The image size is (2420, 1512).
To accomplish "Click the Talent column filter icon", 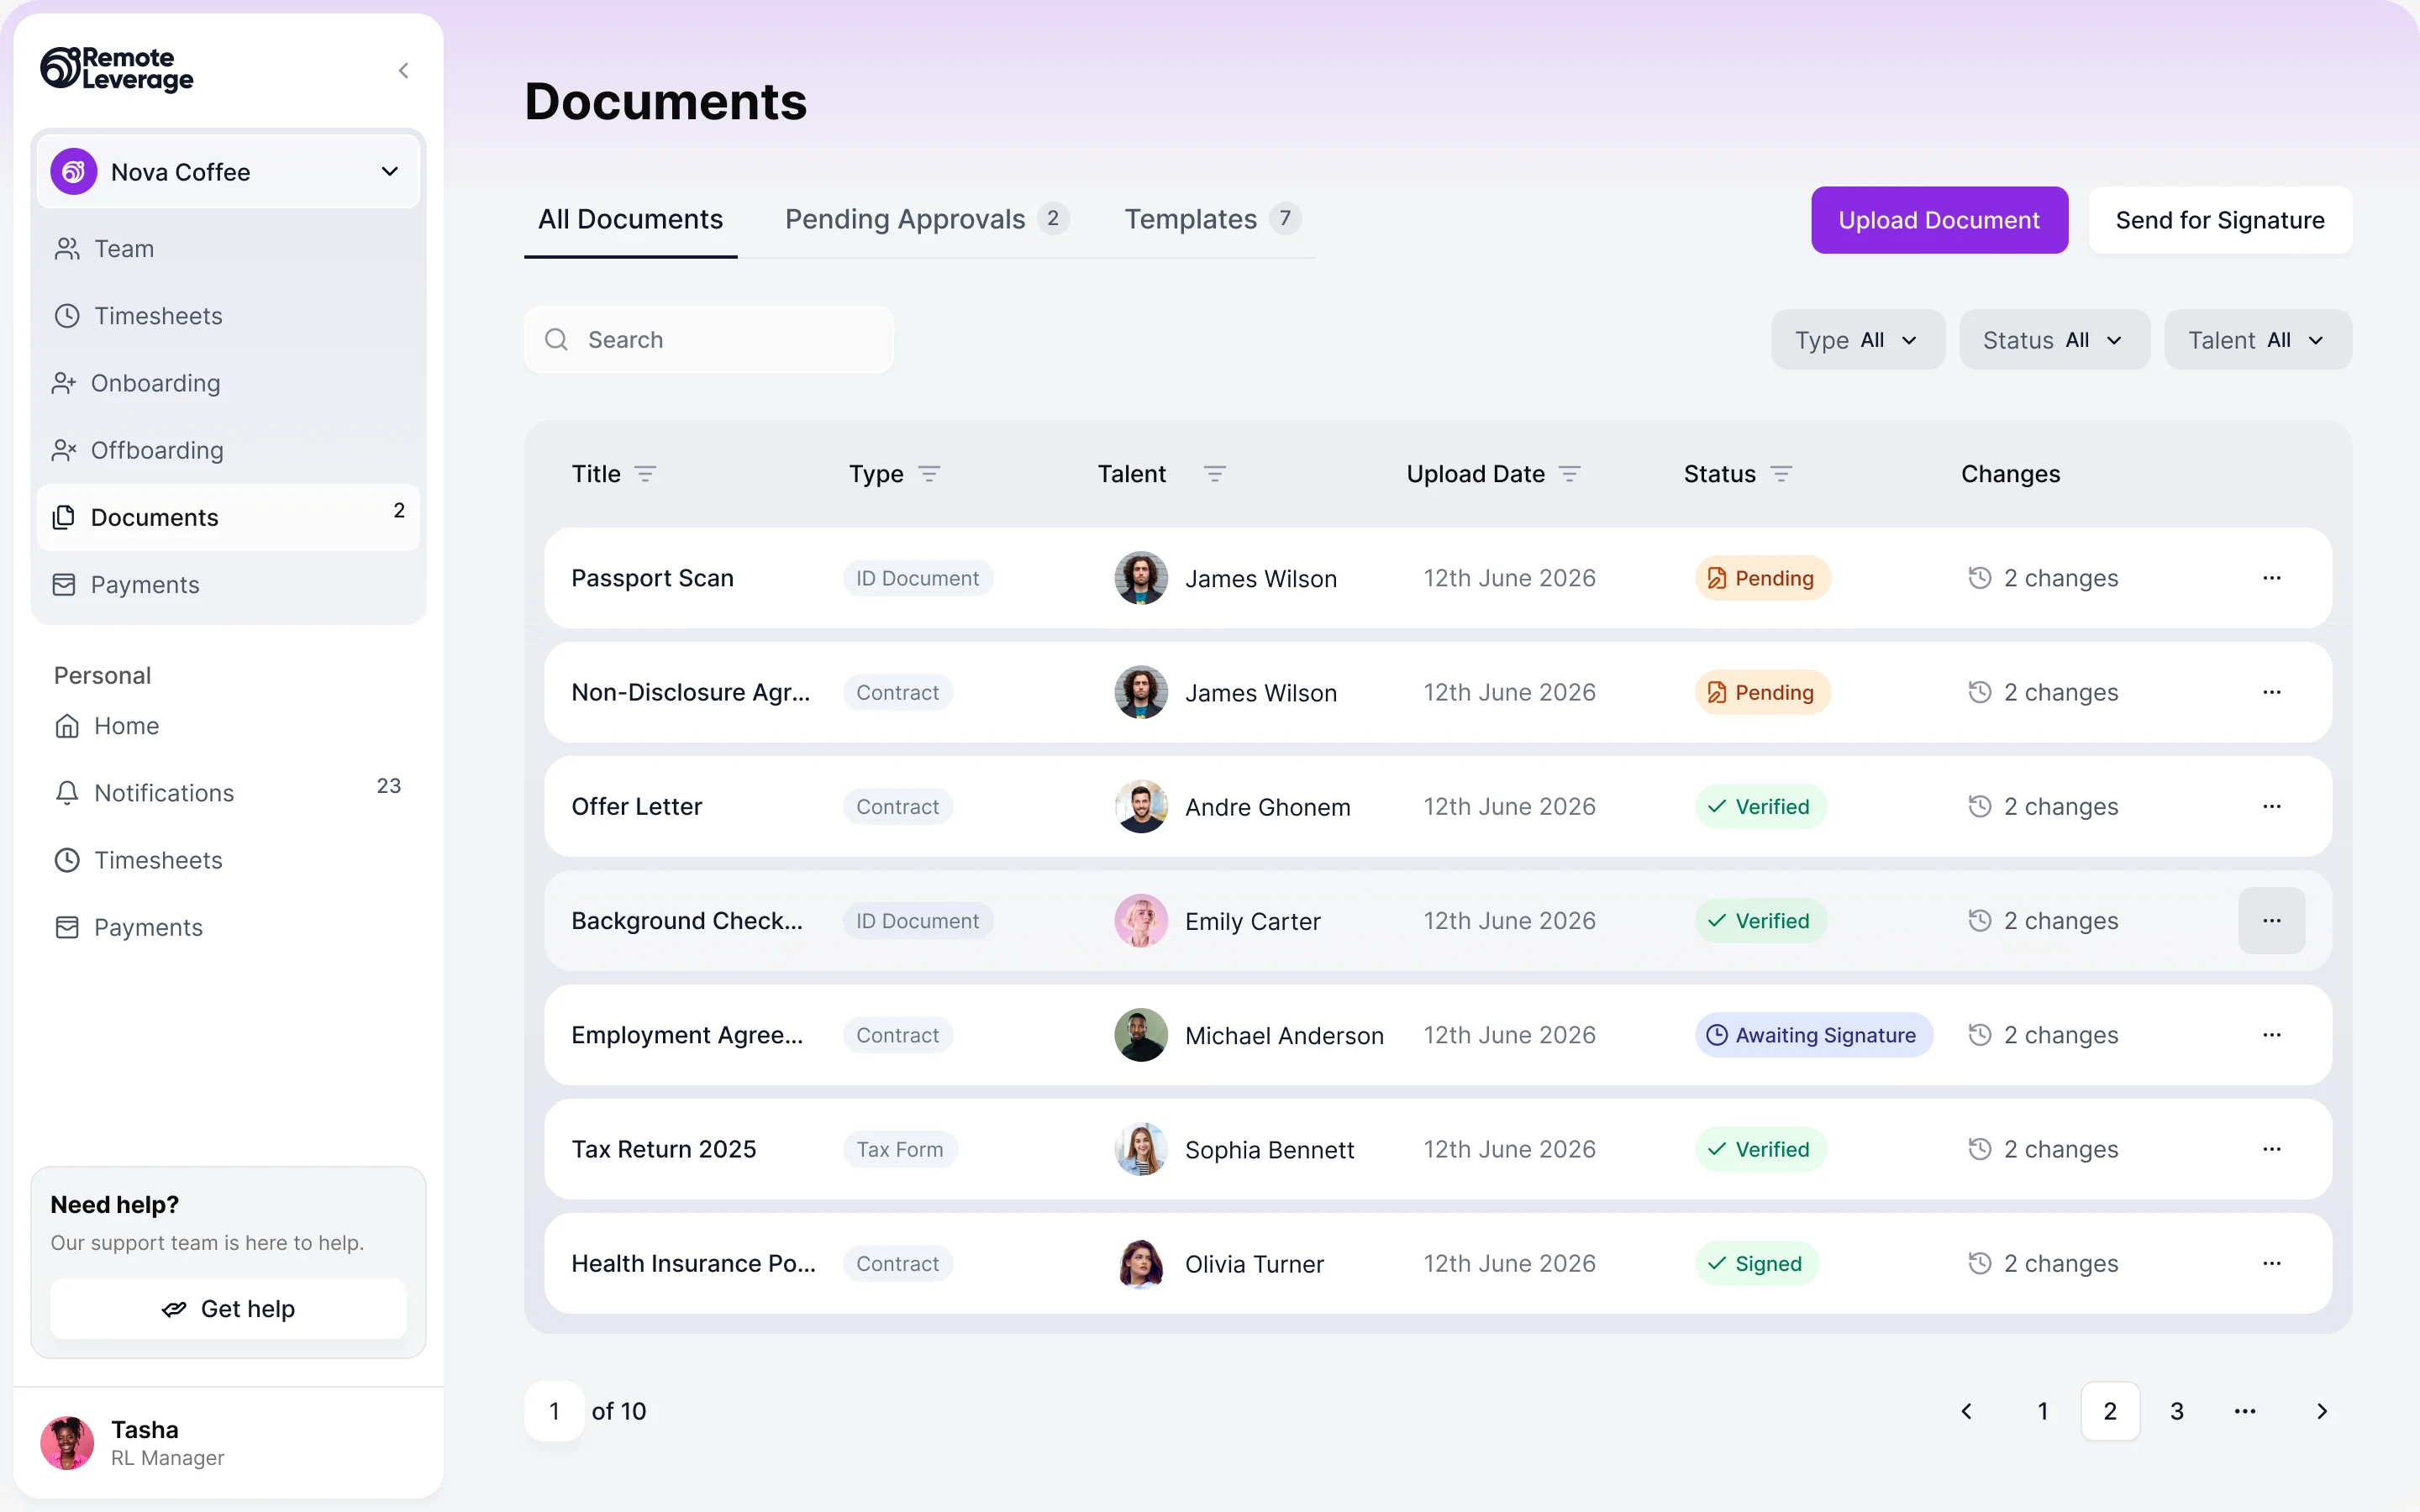I will click(x=1214, y=474).
